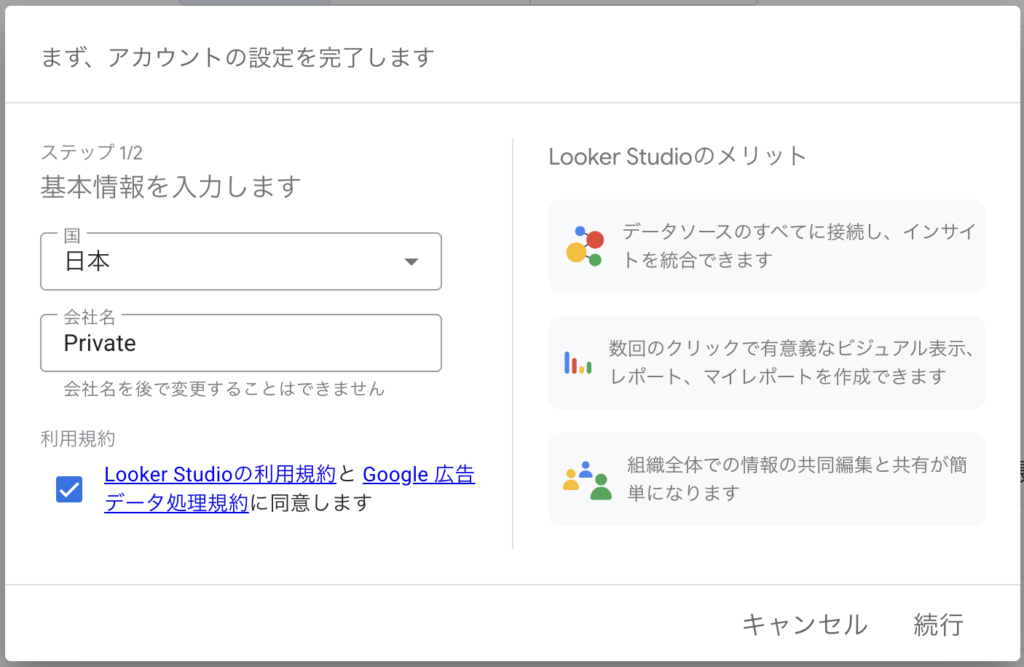Click the 基本情報を入力します heading

171,186
